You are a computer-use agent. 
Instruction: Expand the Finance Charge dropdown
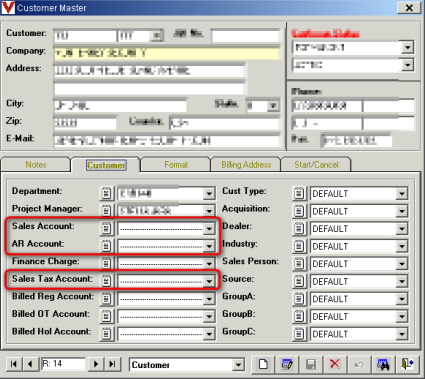(x=209, y=264)
